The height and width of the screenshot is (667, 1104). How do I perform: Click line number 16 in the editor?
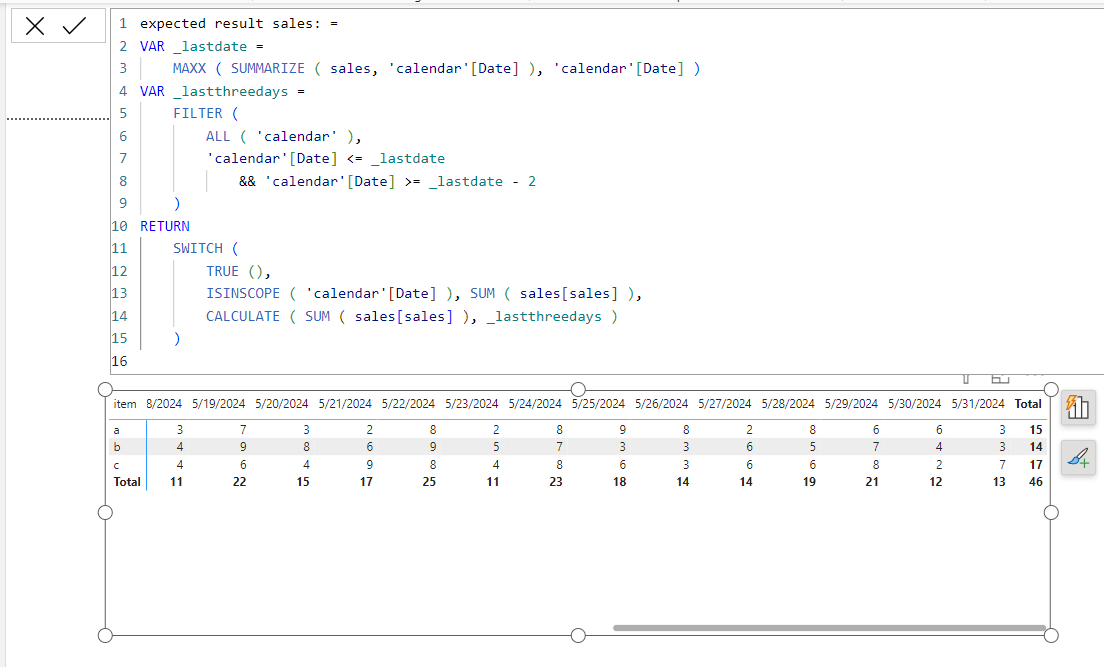pos(119,361)
